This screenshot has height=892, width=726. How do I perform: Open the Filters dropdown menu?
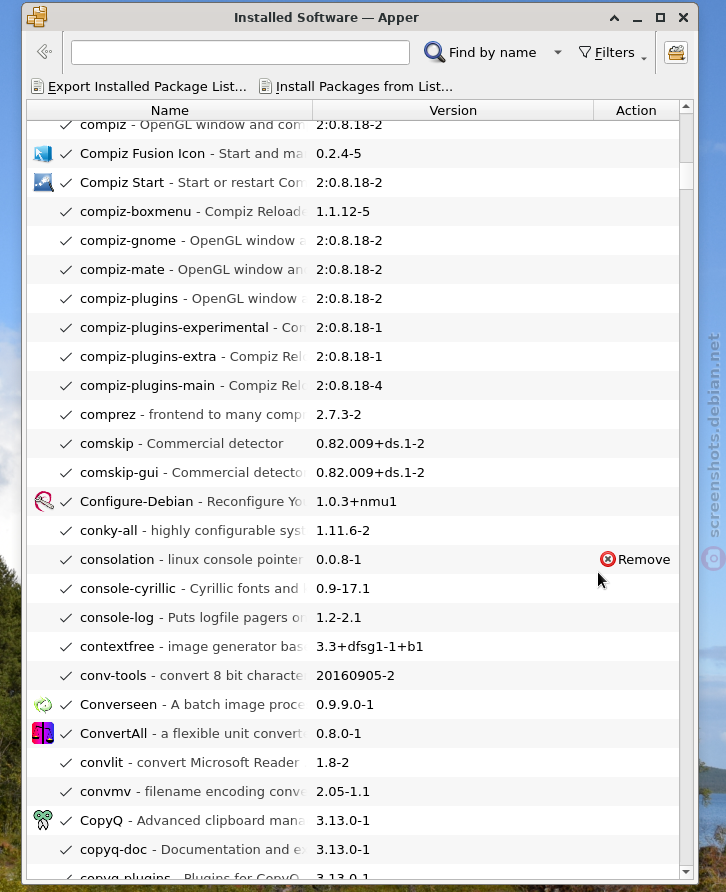click(x=613, y=52)
